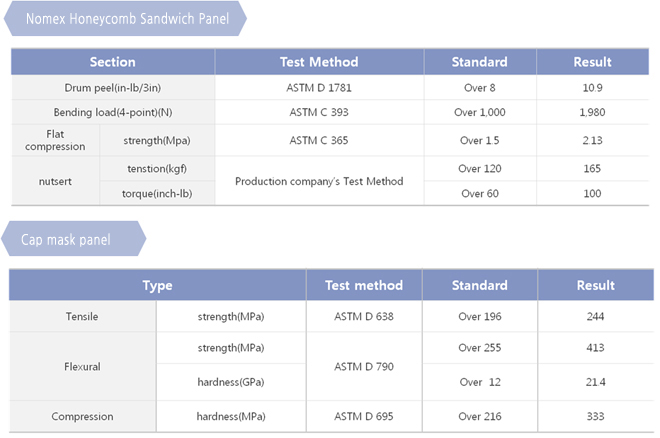
Task: Click the Type column header
Action: (157, 285)
